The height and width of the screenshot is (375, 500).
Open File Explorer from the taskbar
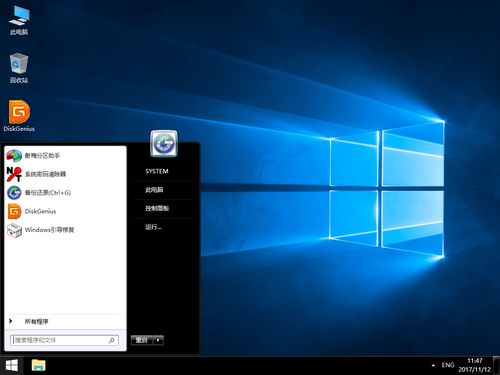38,366
